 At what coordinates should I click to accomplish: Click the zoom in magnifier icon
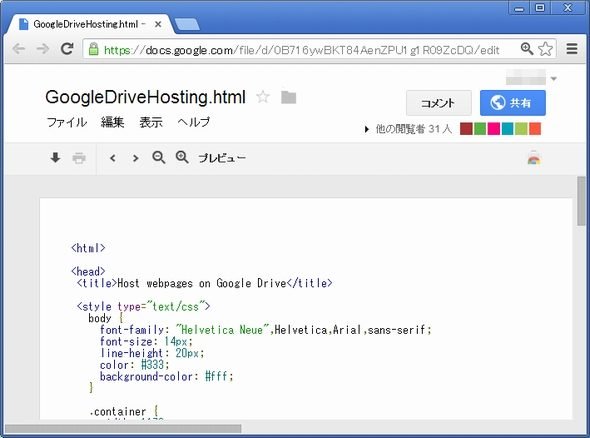(182, 157)
